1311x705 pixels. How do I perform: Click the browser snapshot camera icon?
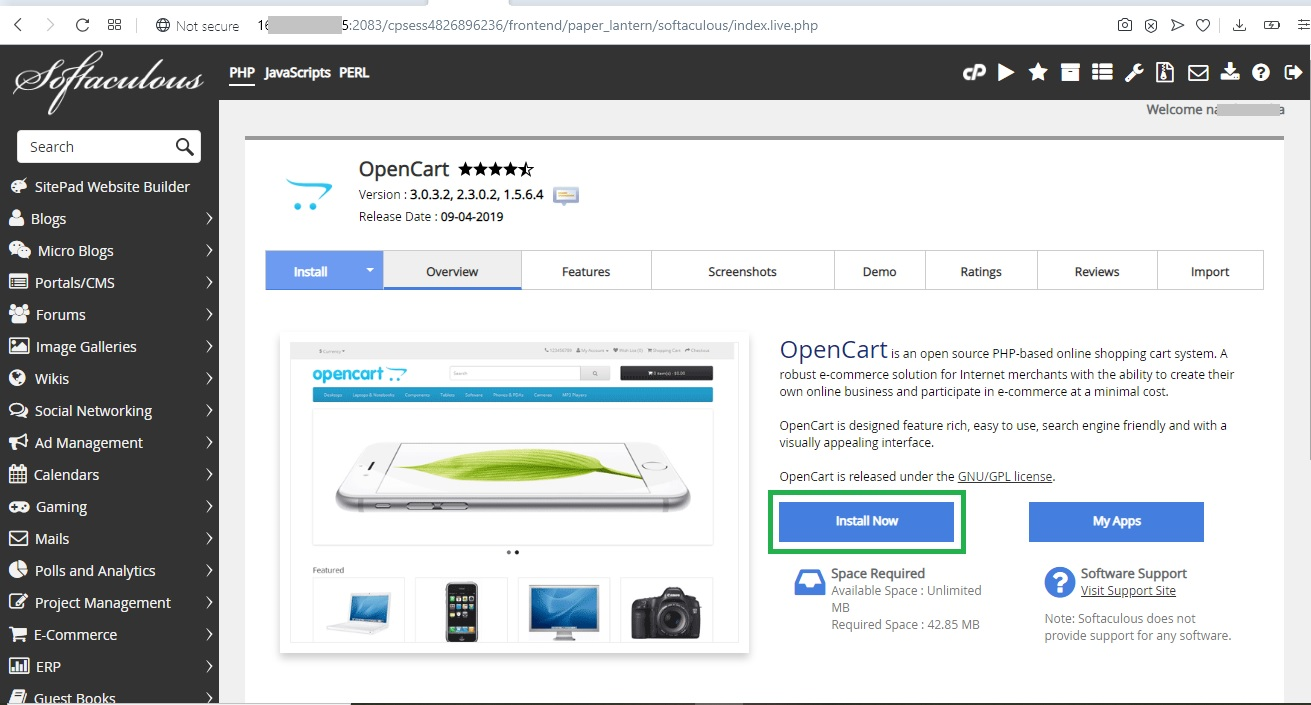point(1125,25)
